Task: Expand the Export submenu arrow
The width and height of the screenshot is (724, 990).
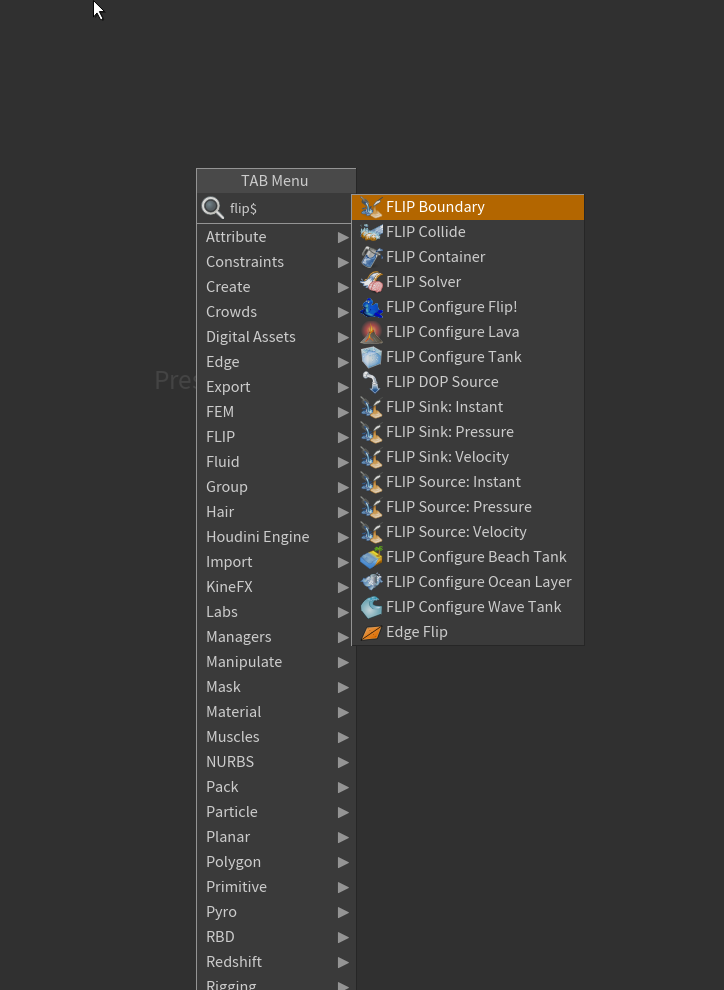Action: [x=343, y=387]
